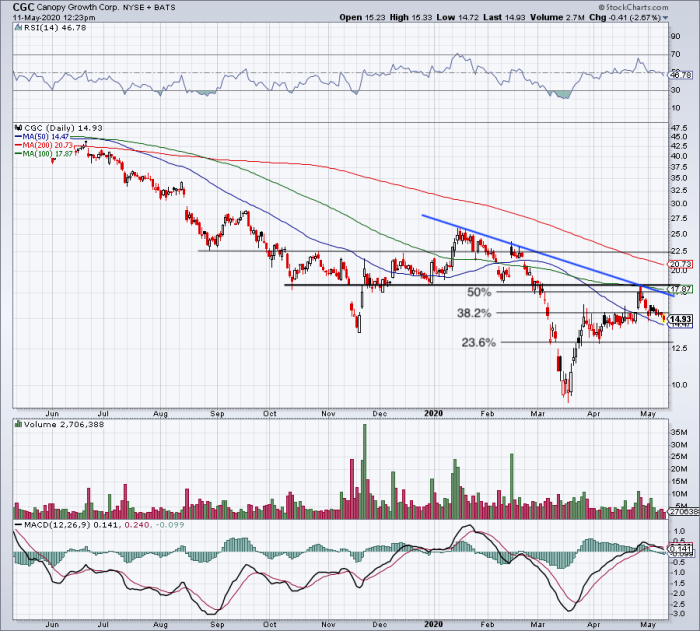Click the StockCharts.com watermark link
Screen dimensions: 700x631
point(633,7)
